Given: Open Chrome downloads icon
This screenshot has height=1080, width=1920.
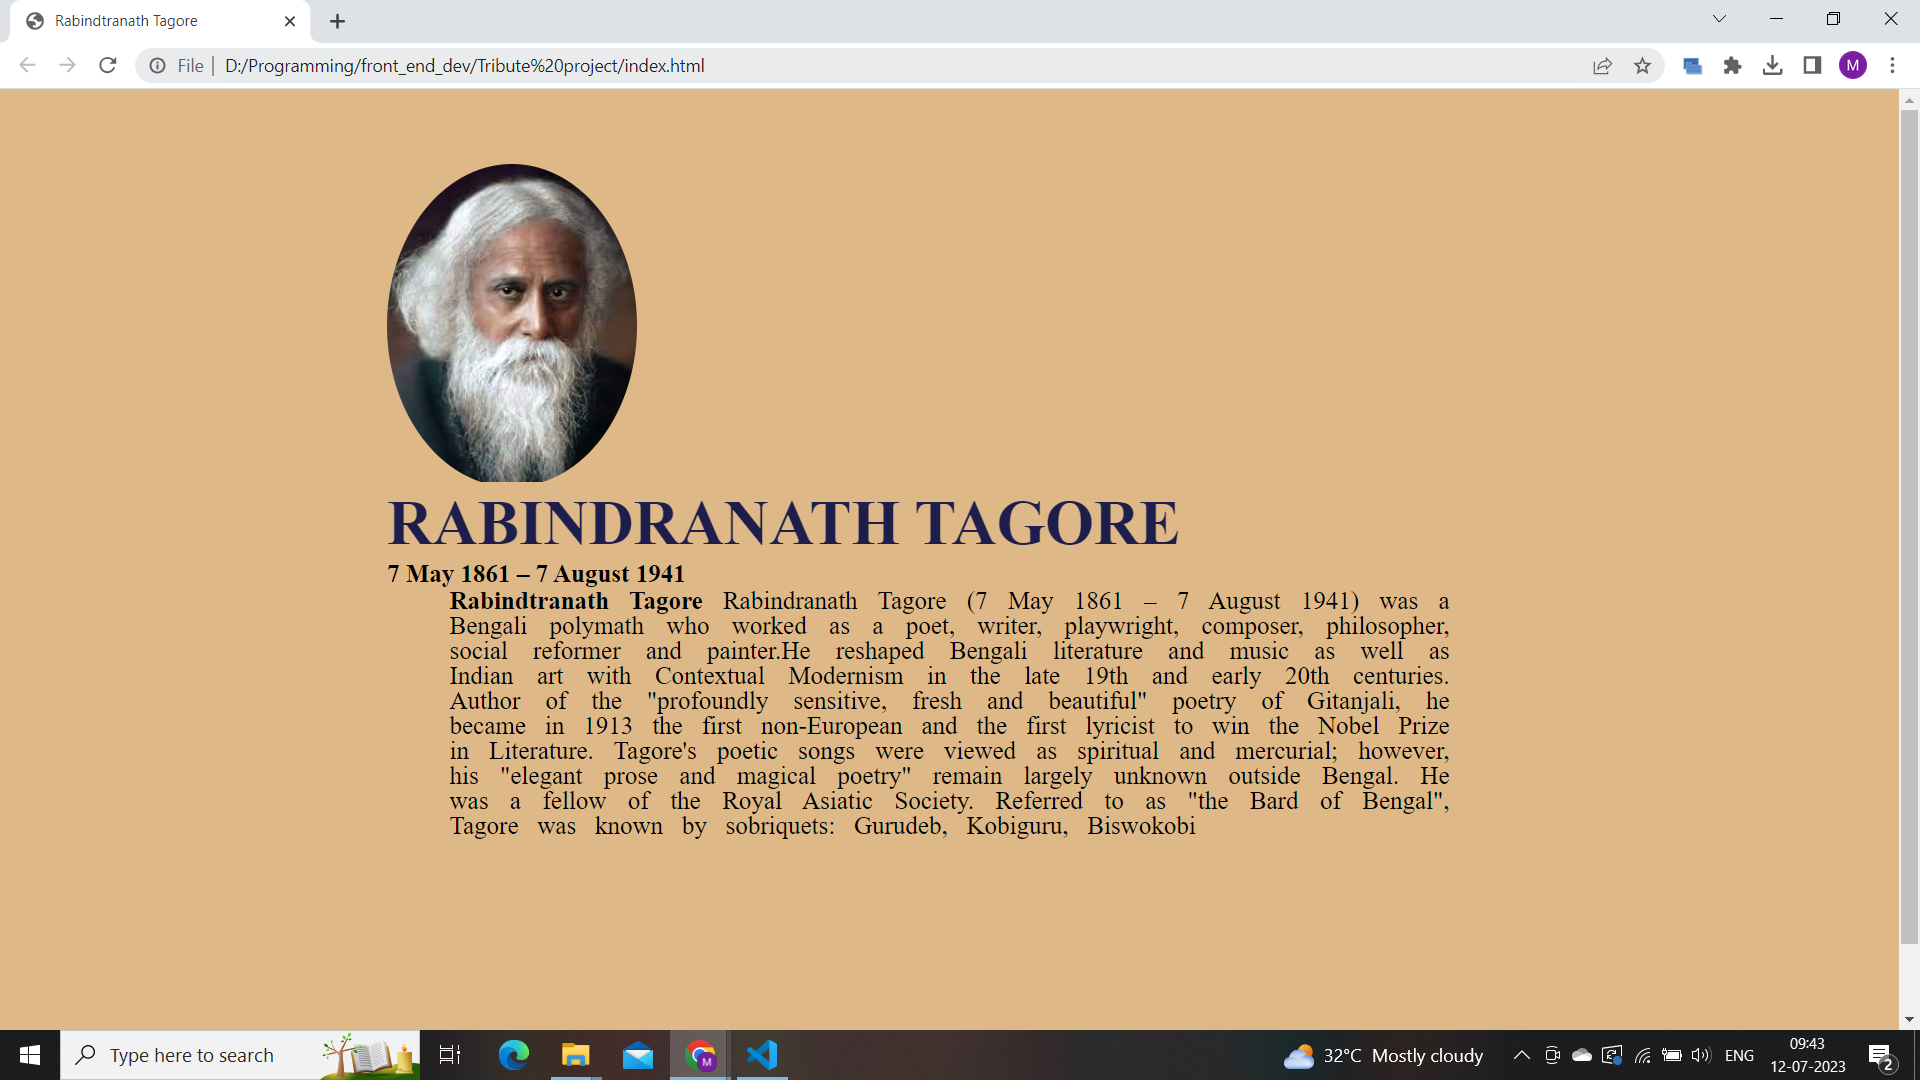Looking at the screenshot, I should point(1772,66).
